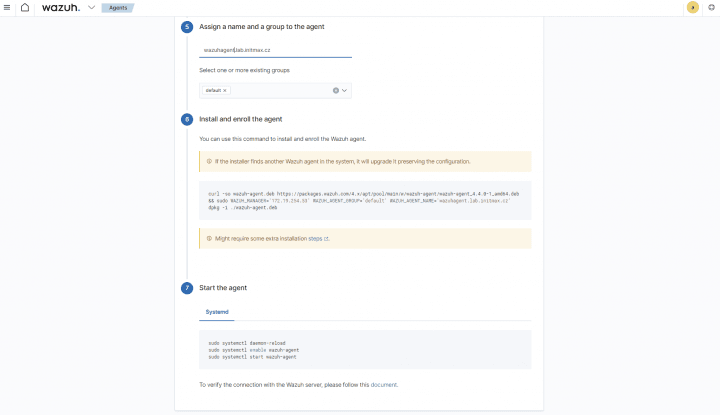Click the home icon

(x=25, y=7)
